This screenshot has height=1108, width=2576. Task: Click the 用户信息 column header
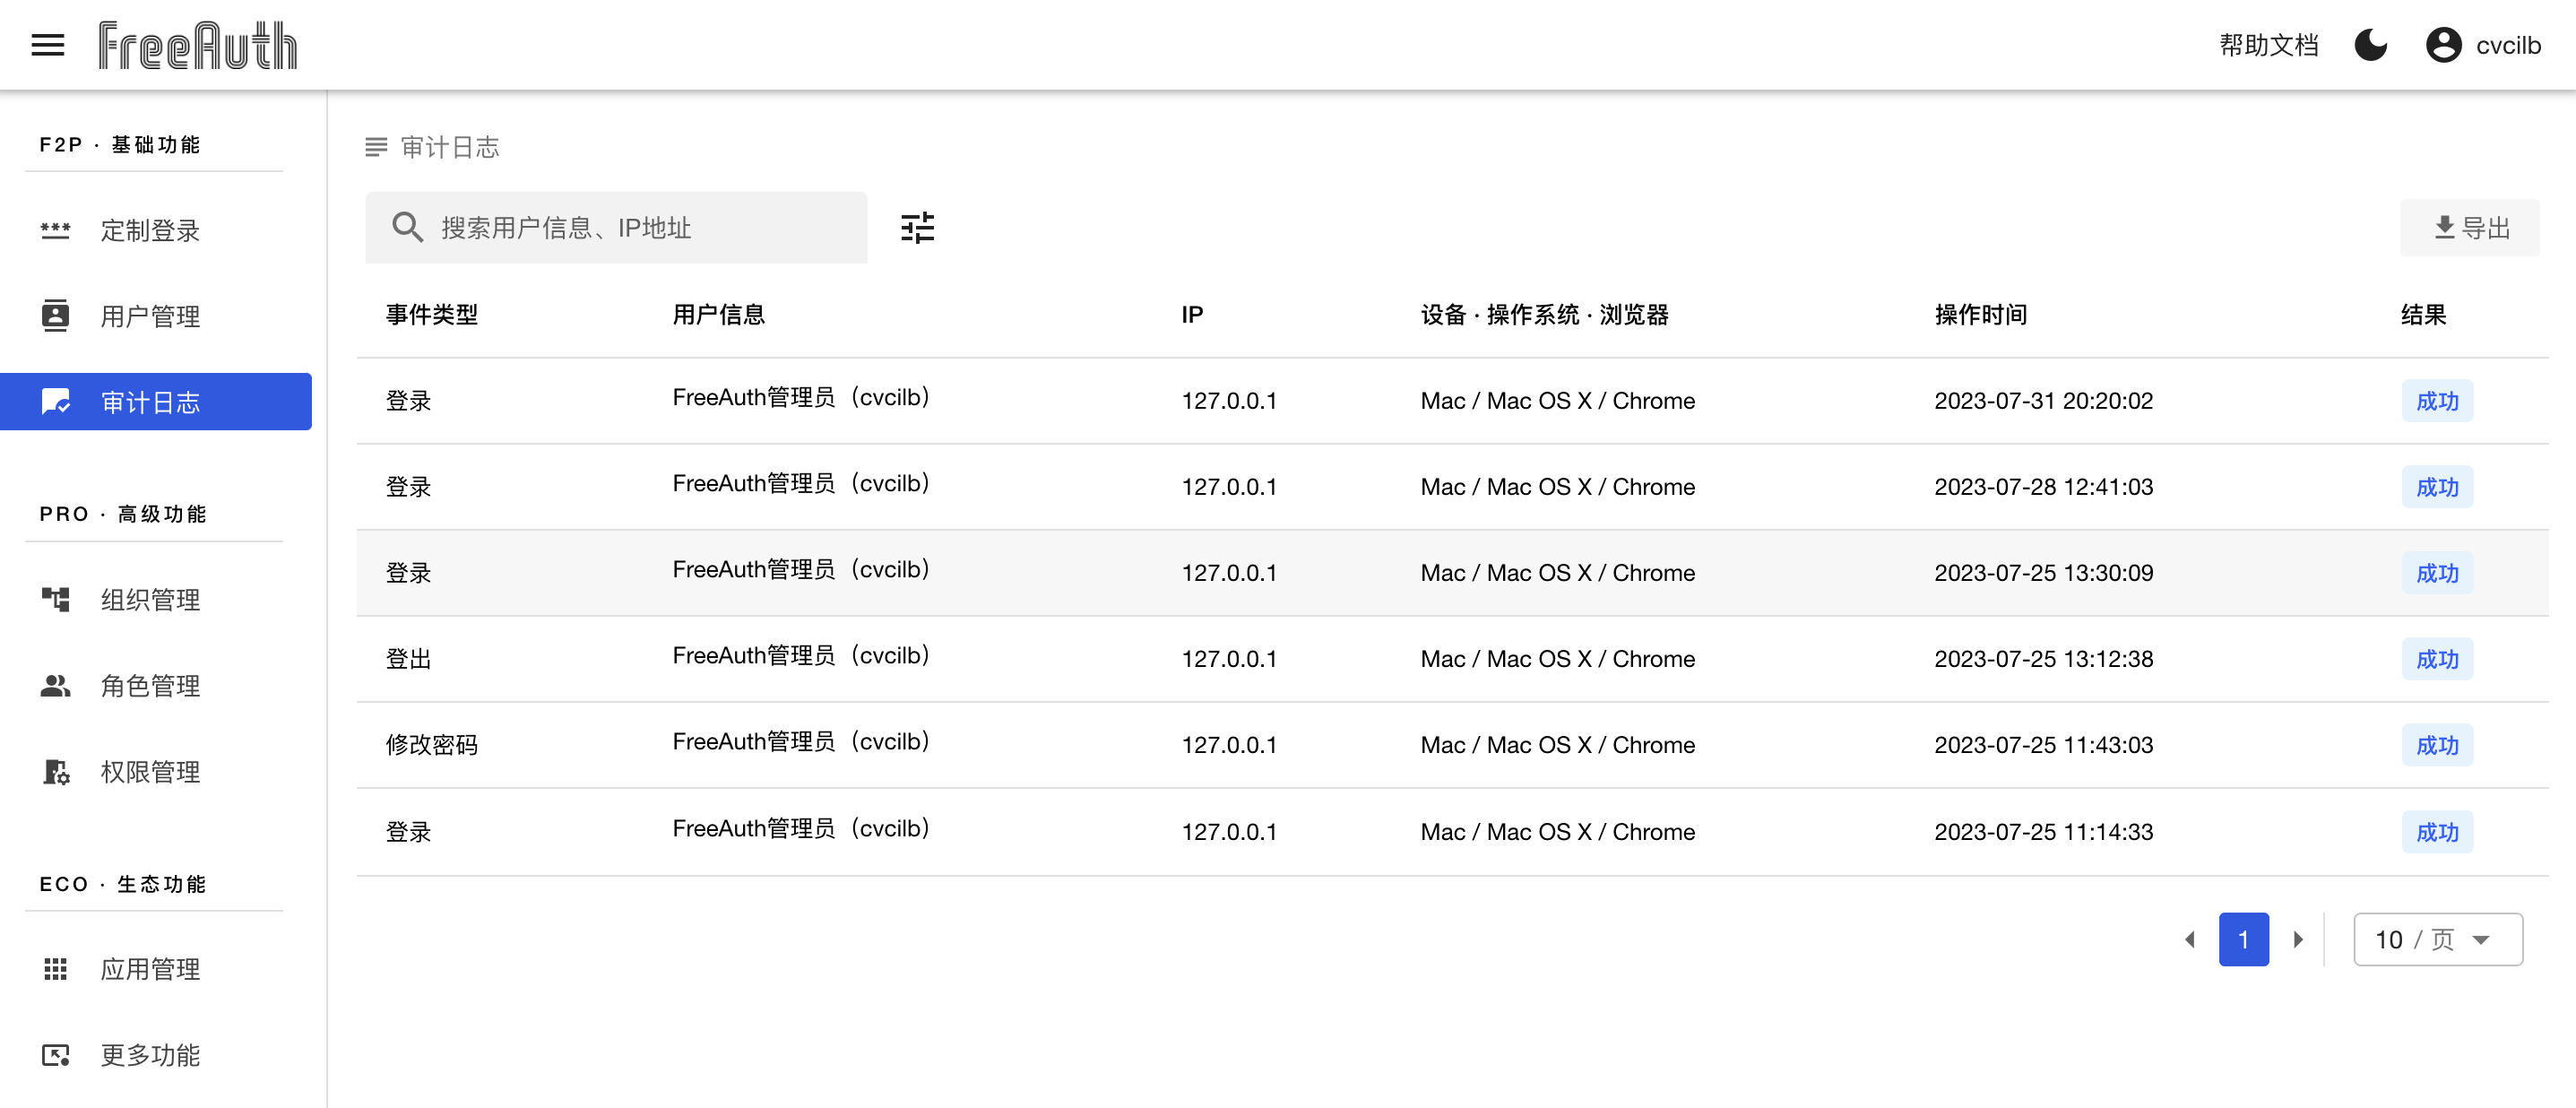(x=718, y=314)
